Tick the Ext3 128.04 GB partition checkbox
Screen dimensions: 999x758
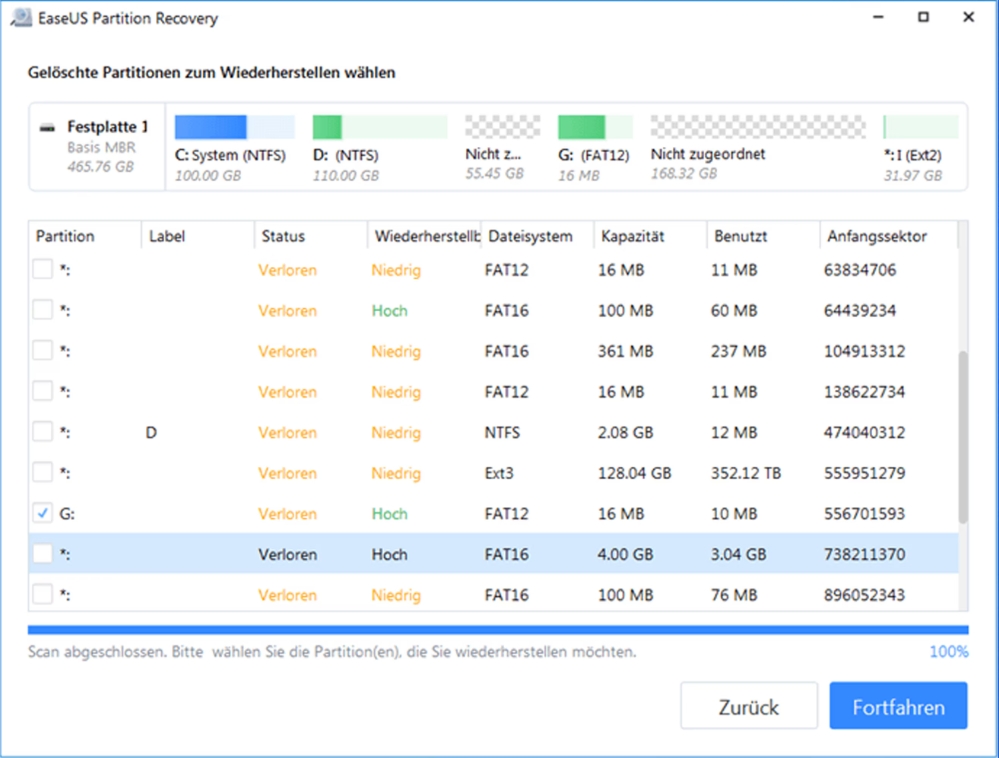pyautogui.click(x=42, y=473)
